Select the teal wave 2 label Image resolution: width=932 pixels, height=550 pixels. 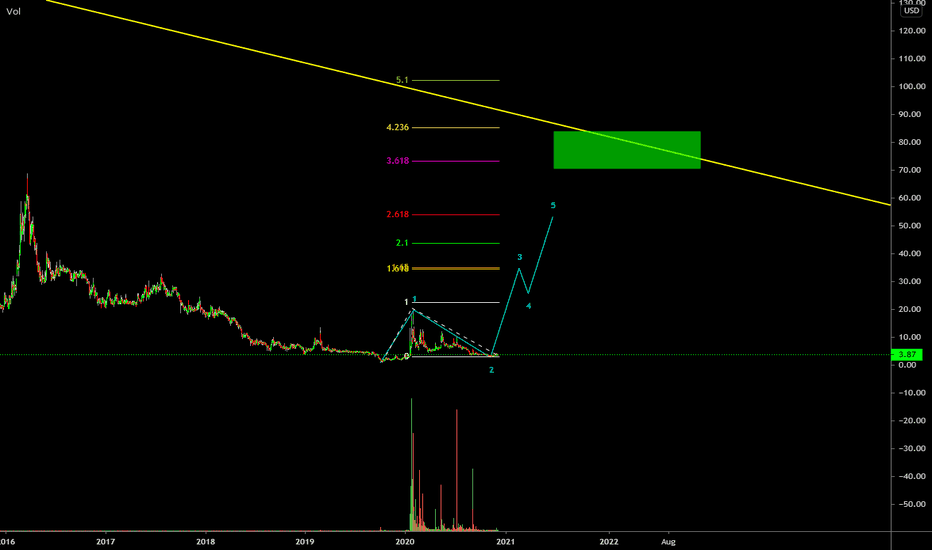[x=492, y=370]
